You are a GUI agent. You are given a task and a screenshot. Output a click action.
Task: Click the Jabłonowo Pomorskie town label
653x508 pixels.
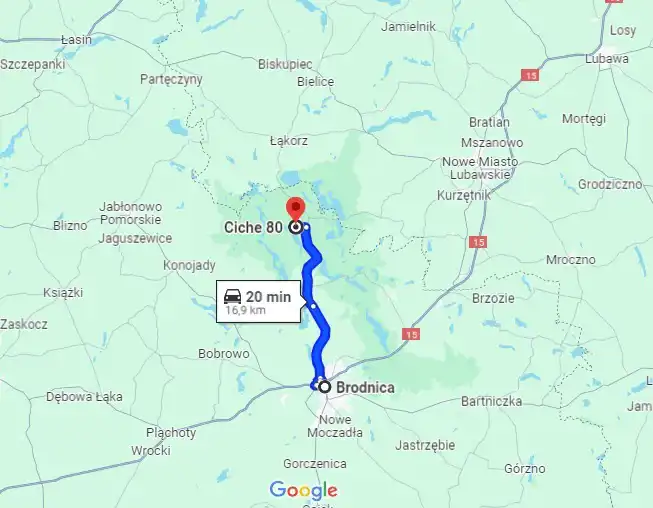(x=130, y=213)
